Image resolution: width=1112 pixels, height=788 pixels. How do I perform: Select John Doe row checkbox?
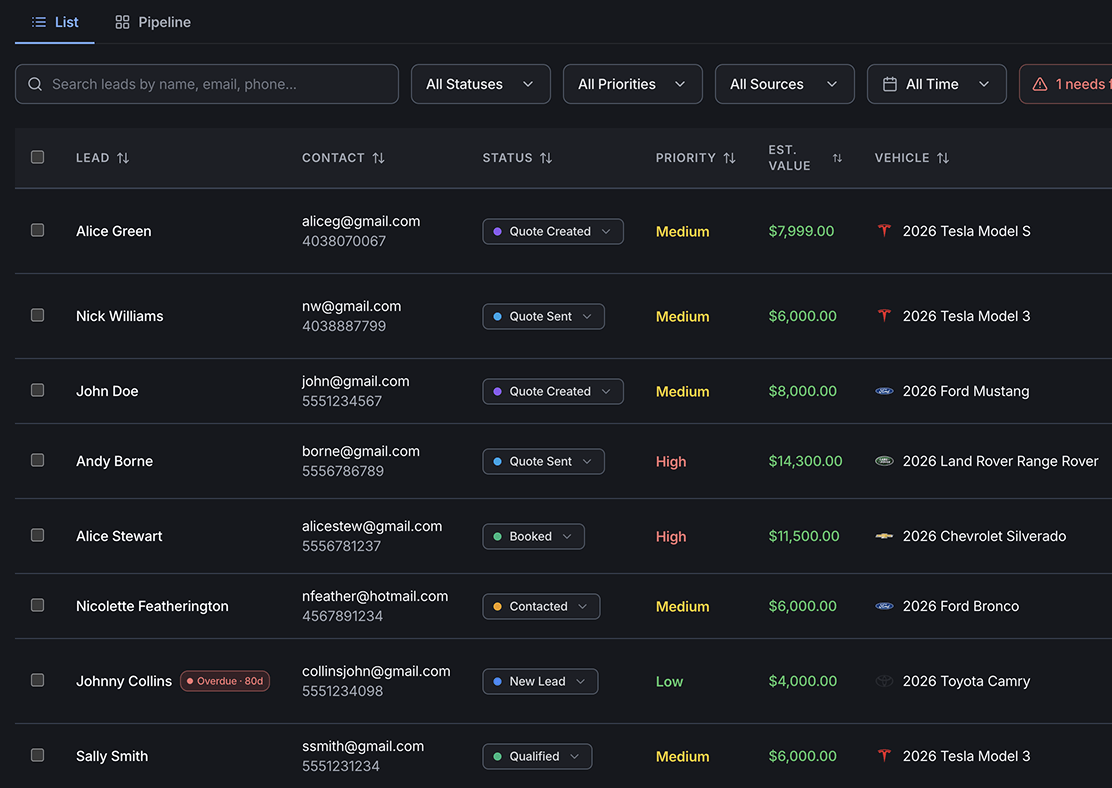[38, 390]
